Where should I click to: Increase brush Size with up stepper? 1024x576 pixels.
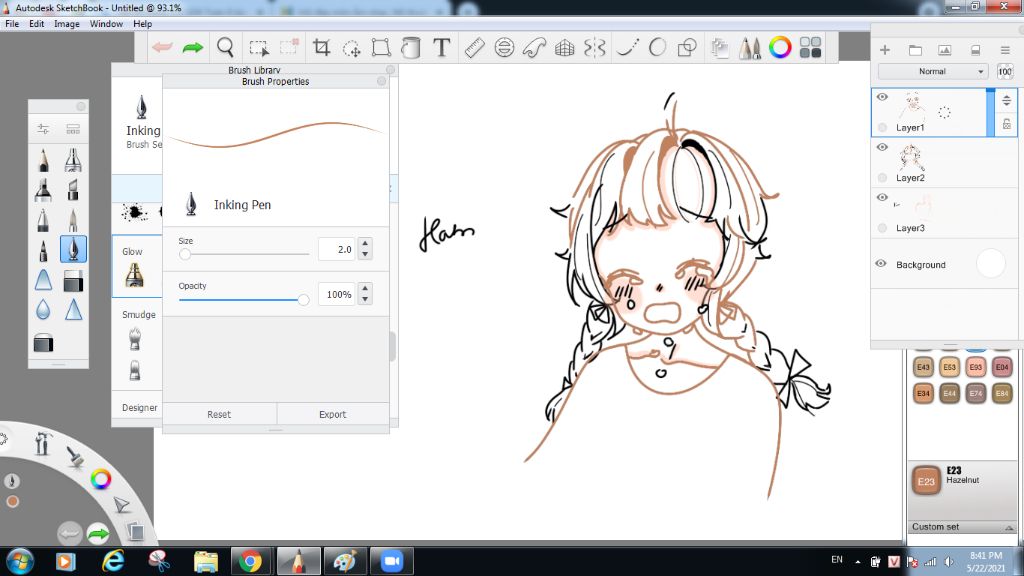[365, 244]
